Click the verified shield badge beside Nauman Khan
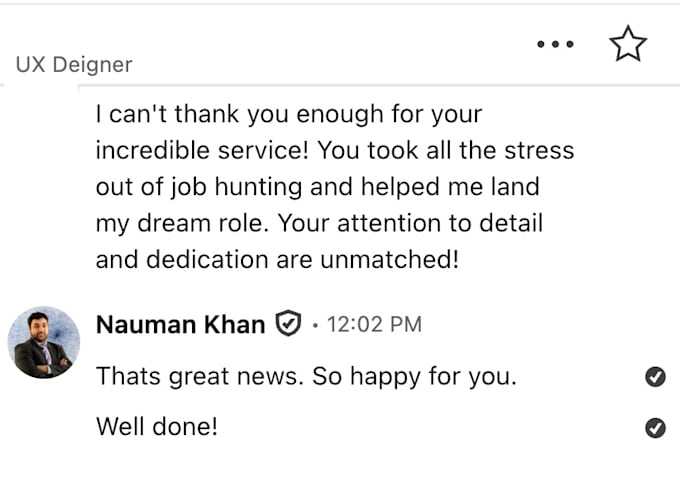 (x=288, y=324)
